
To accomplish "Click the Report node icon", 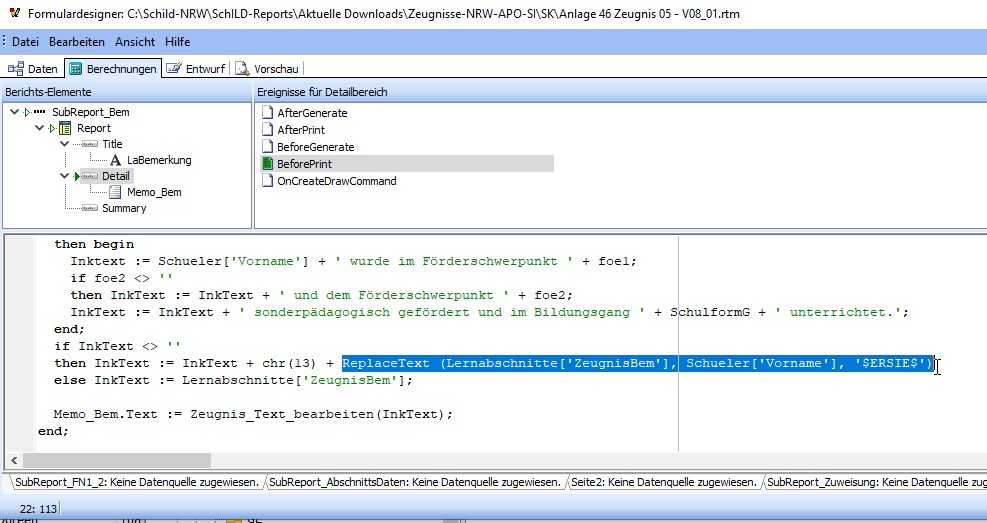I will point(65,128).
